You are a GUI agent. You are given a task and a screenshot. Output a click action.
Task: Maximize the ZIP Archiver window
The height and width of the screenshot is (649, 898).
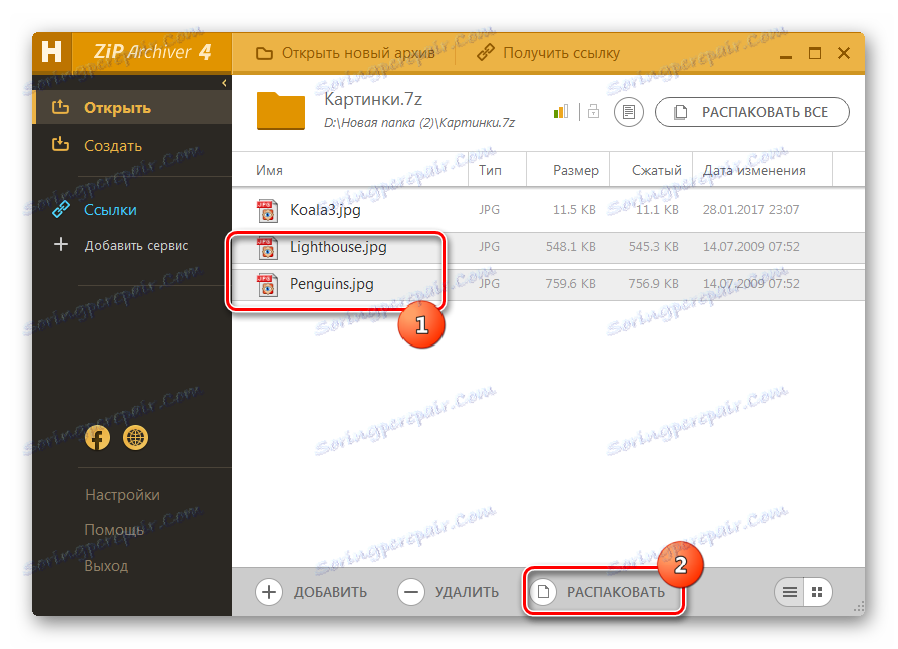point(815,53)
